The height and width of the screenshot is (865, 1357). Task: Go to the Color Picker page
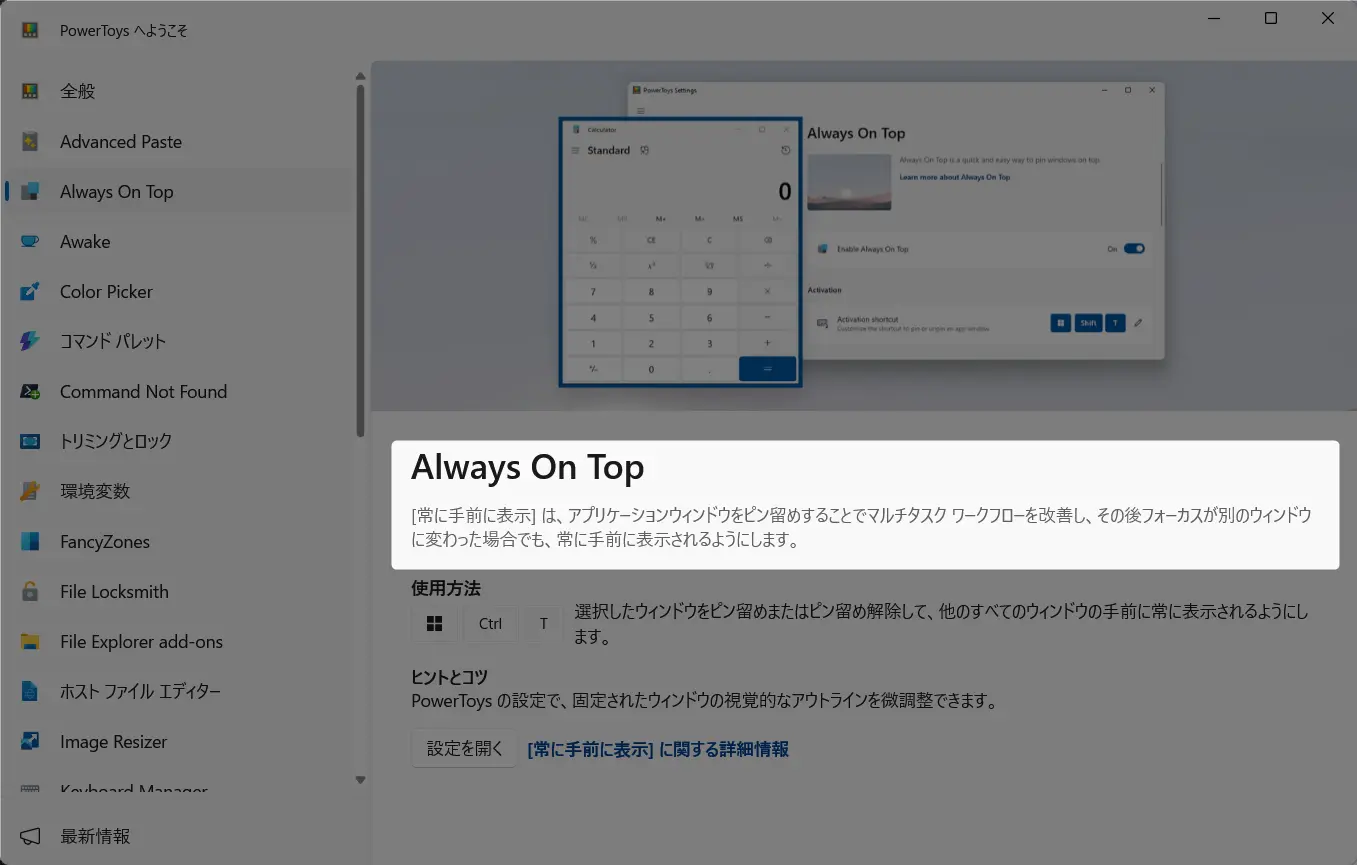177,291
